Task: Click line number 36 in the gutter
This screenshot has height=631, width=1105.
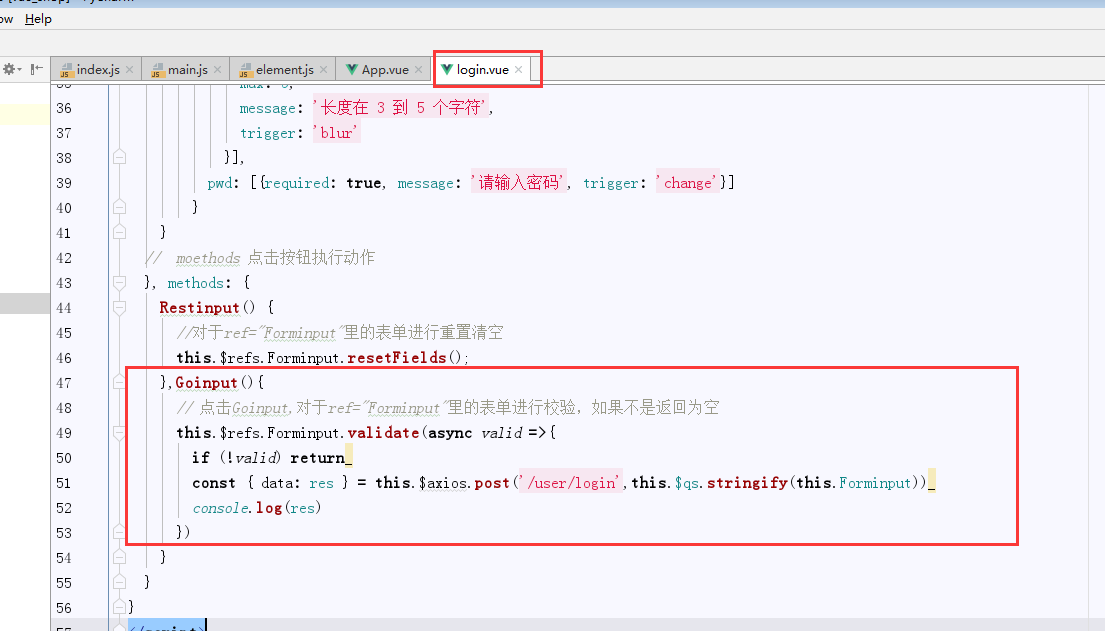Action: pyautogui.click(x=64, y=108)
